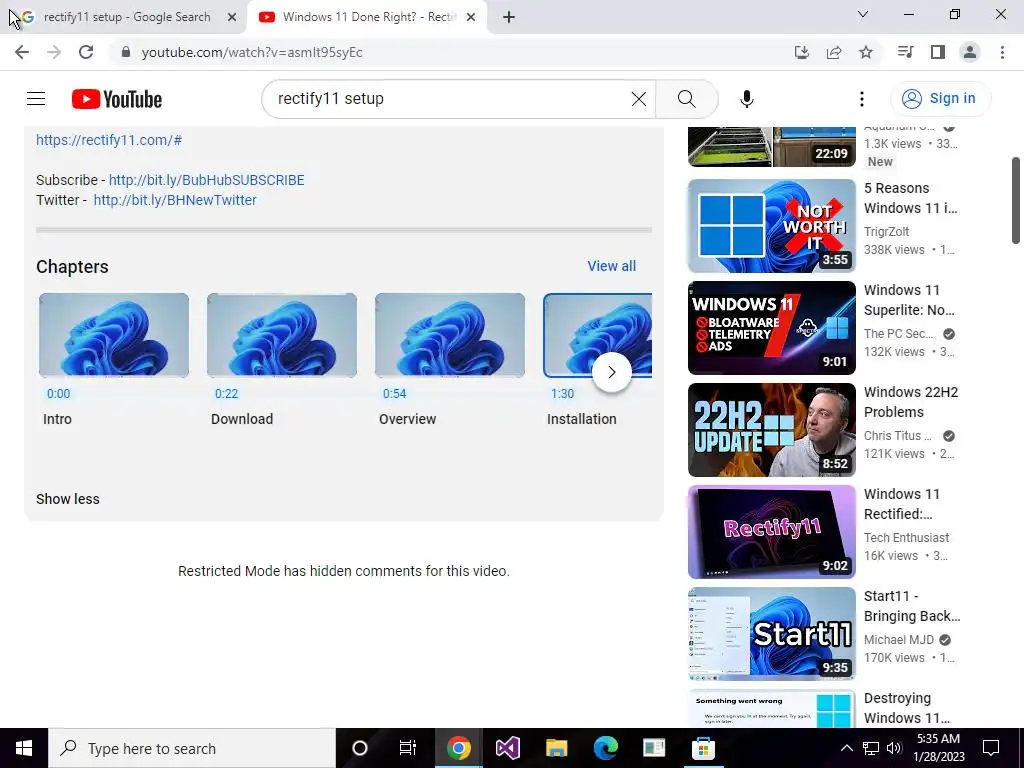Start voice search with the microphone
Screen dimensions: 1024x768
coord(746,99)
